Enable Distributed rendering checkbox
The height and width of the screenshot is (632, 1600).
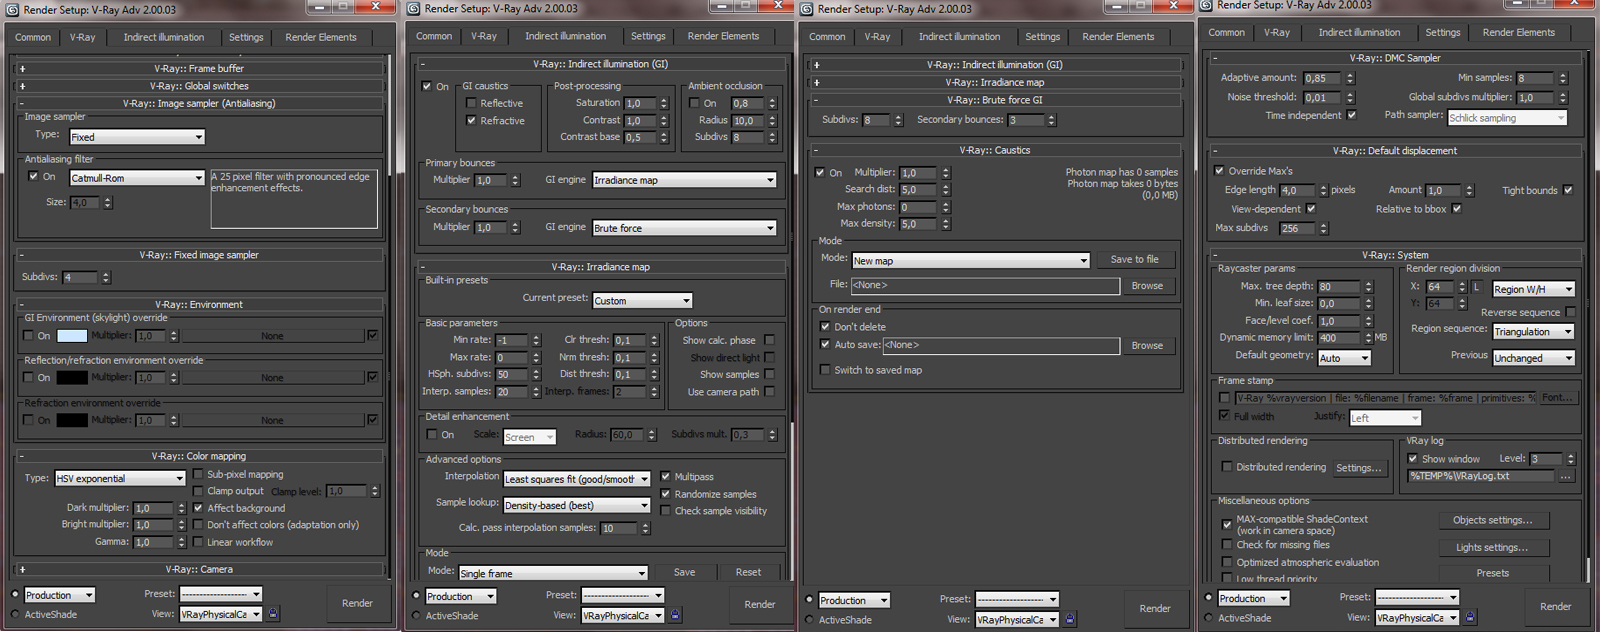(1227, 467)
